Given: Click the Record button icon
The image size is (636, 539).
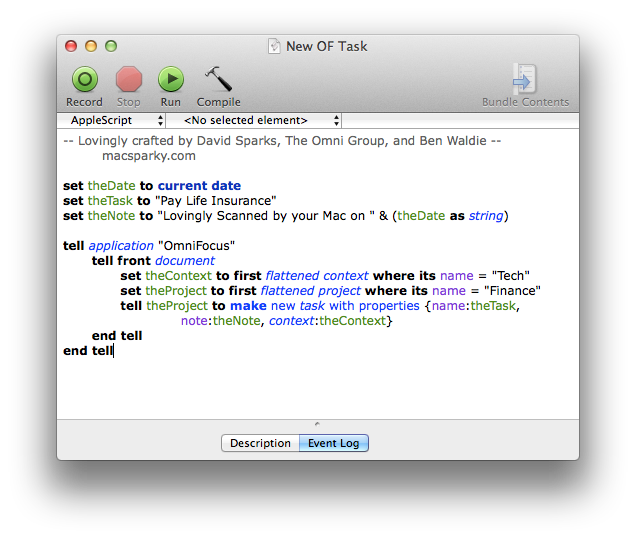Looking at the screenshot, I should coord(85,79).
